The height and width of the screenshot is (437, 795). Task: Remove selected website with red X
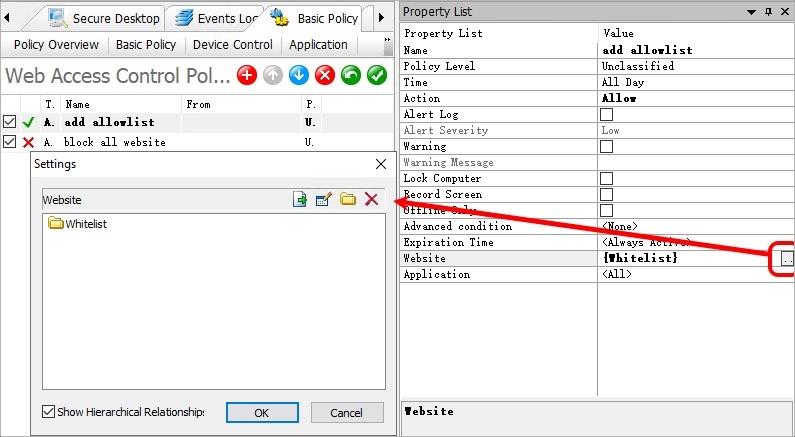[x=372, y=199]
